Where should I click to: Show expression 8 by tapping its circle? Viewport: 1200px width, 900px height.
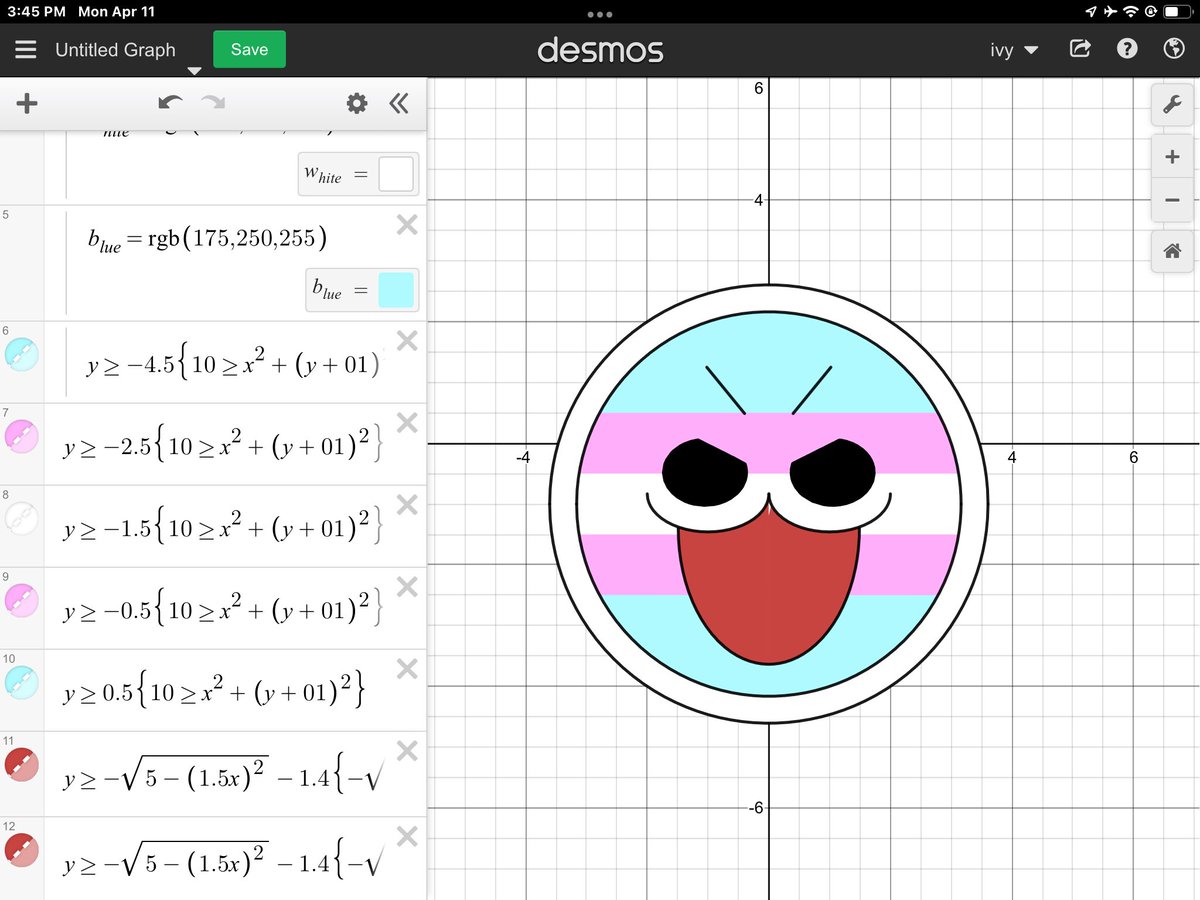coord(22,519)
